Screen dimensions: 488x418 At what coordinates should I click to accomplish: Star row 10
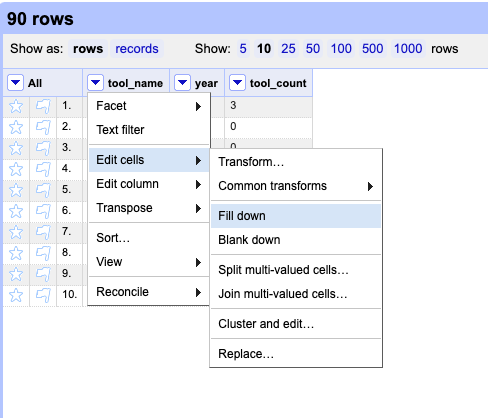16,295
